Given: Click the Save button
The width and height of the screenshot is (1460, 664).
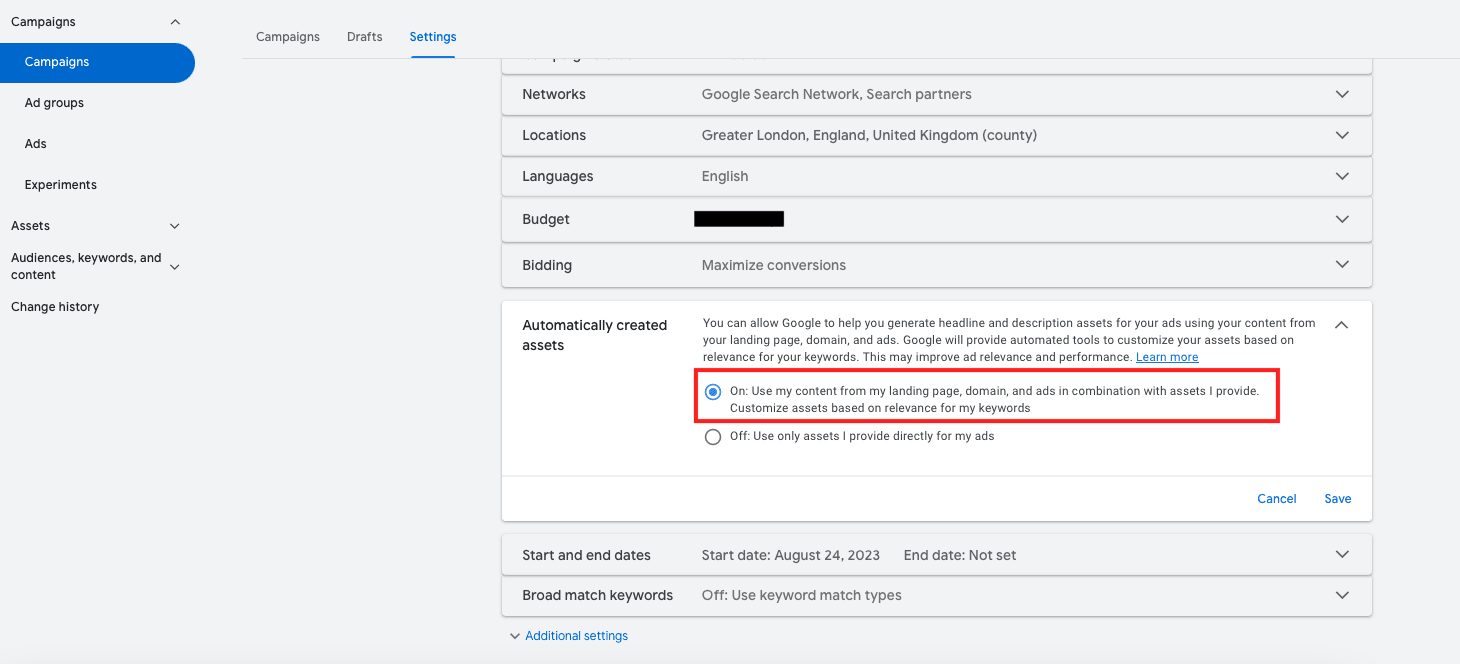Looking at the screenshot, I should coord(1337,499).
